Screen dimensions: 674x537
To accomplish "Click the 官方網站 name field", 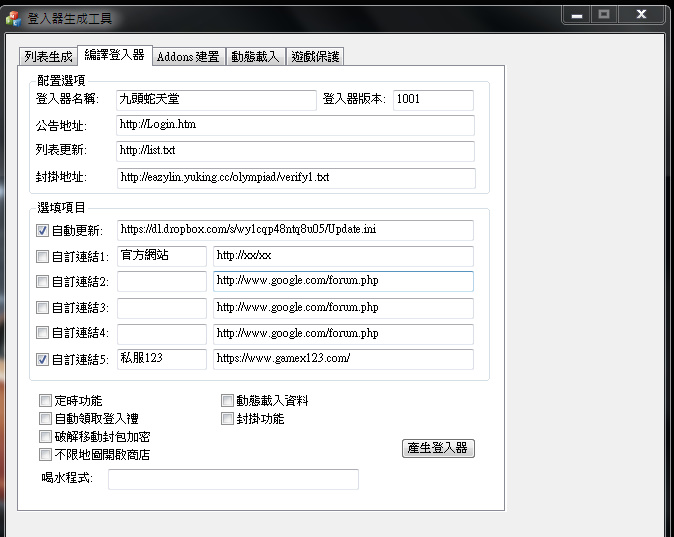I will [162, 256].
